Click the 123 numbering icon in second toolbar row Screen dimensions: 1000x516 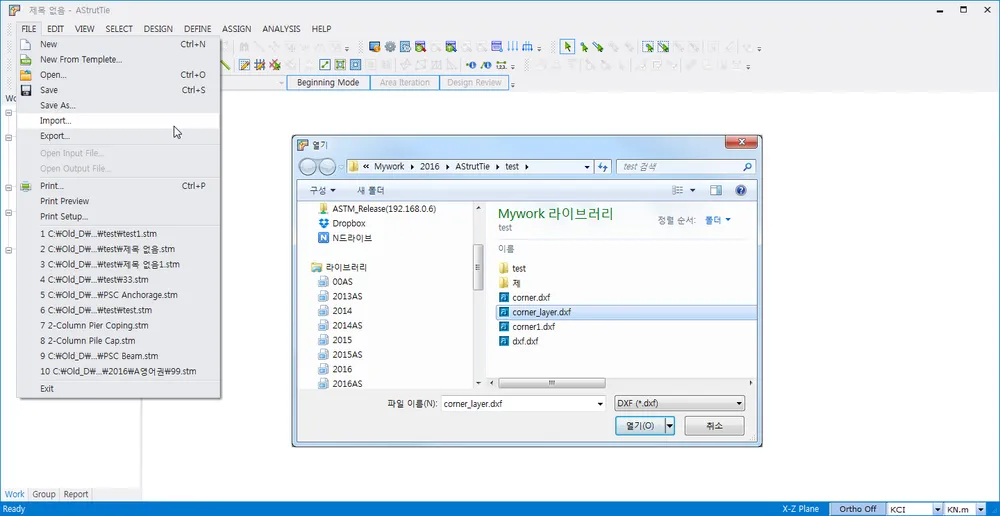[x=502, y=65]
